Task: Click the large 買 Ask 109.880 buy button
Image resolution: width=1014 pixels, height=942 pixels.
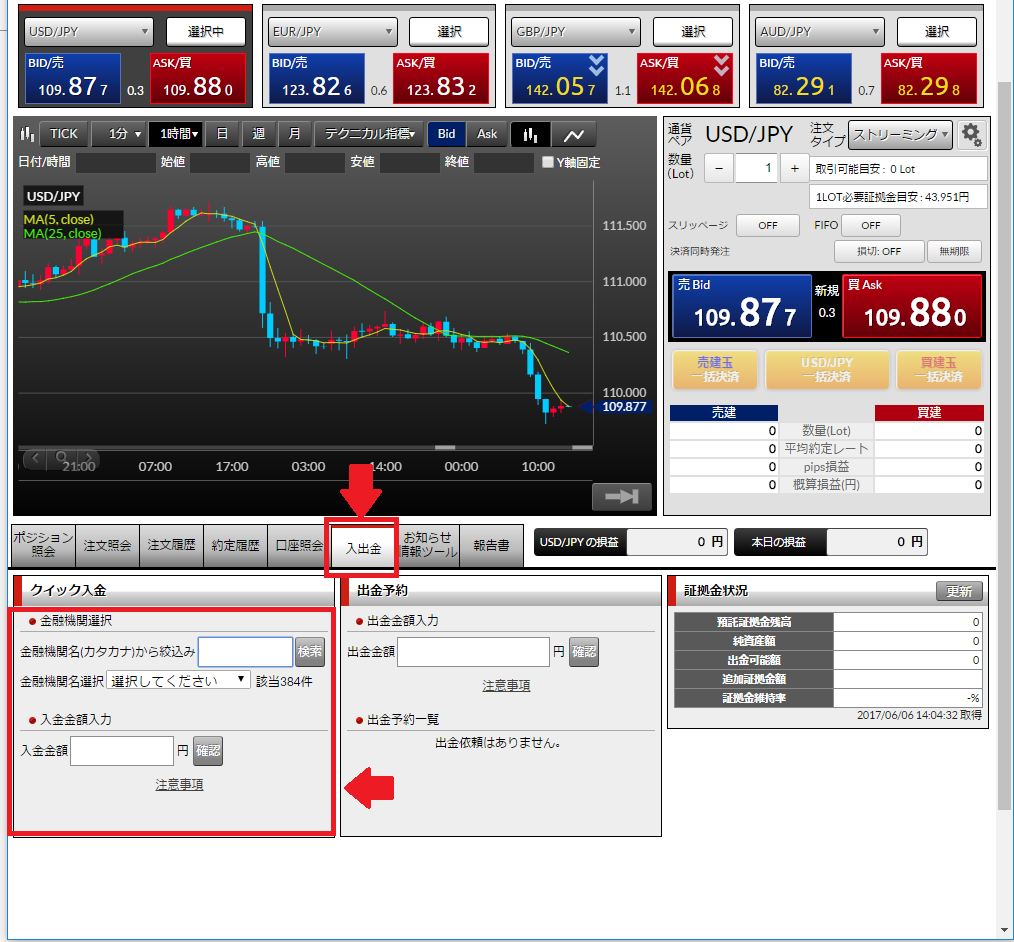Action: pyautogui.click(x=912, y=306)
